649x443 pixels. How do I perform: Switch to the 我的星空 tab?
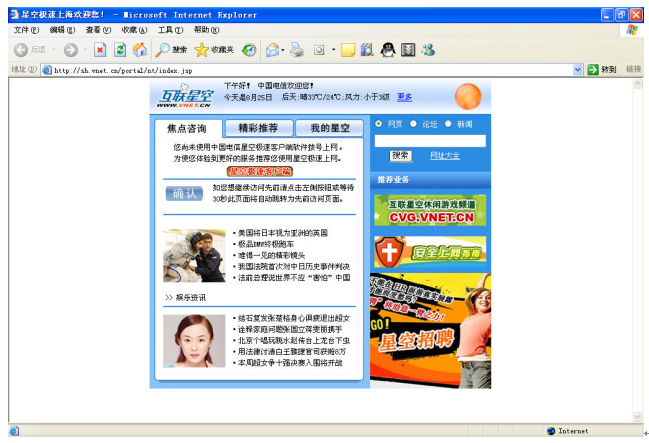(x=330, y=128)
